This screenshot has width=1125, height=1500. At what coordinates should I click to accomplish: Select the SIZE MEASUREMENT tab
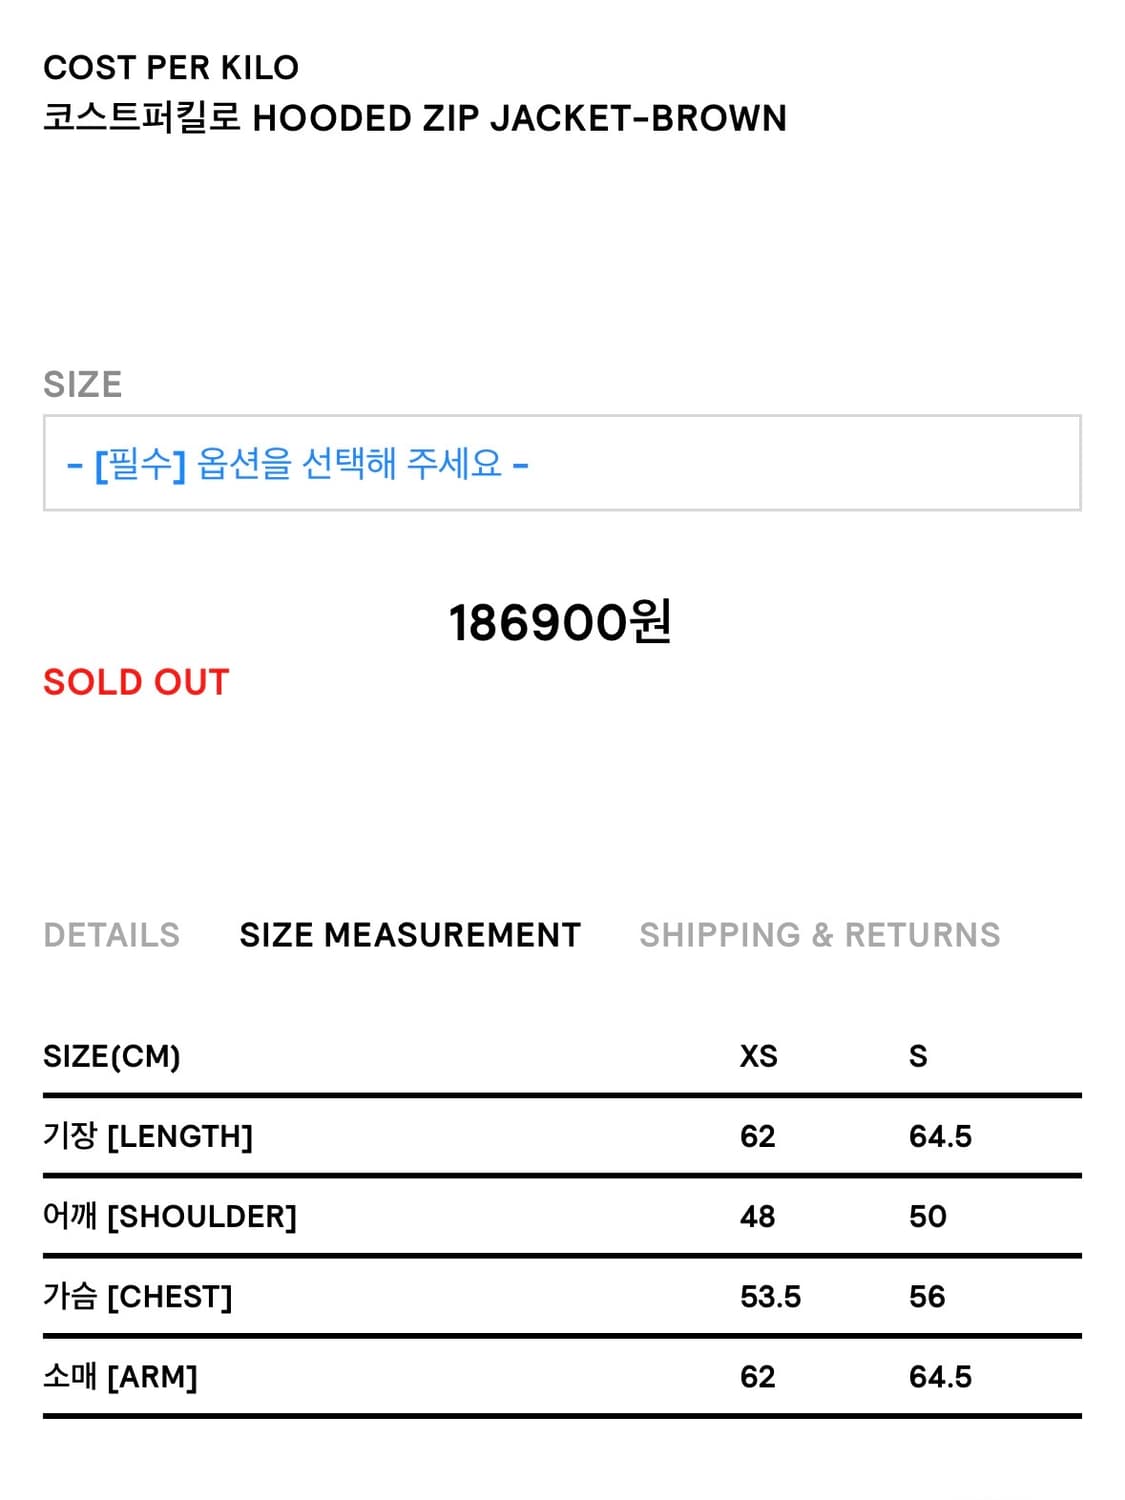pos(408,935)
